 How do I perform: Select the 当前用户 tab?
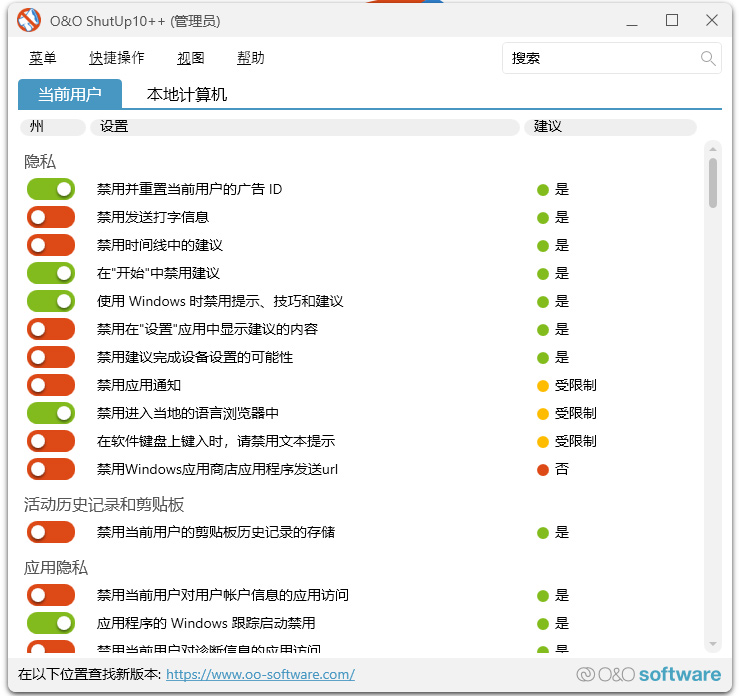70,94
